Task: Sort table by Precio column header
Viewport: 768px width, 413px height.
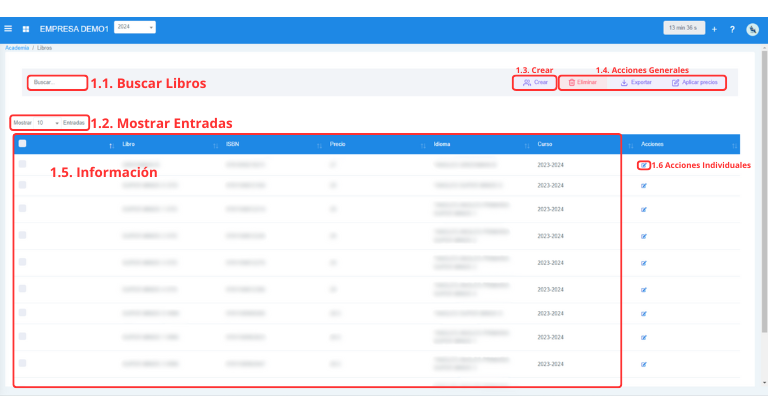Action: pos(338,145)
